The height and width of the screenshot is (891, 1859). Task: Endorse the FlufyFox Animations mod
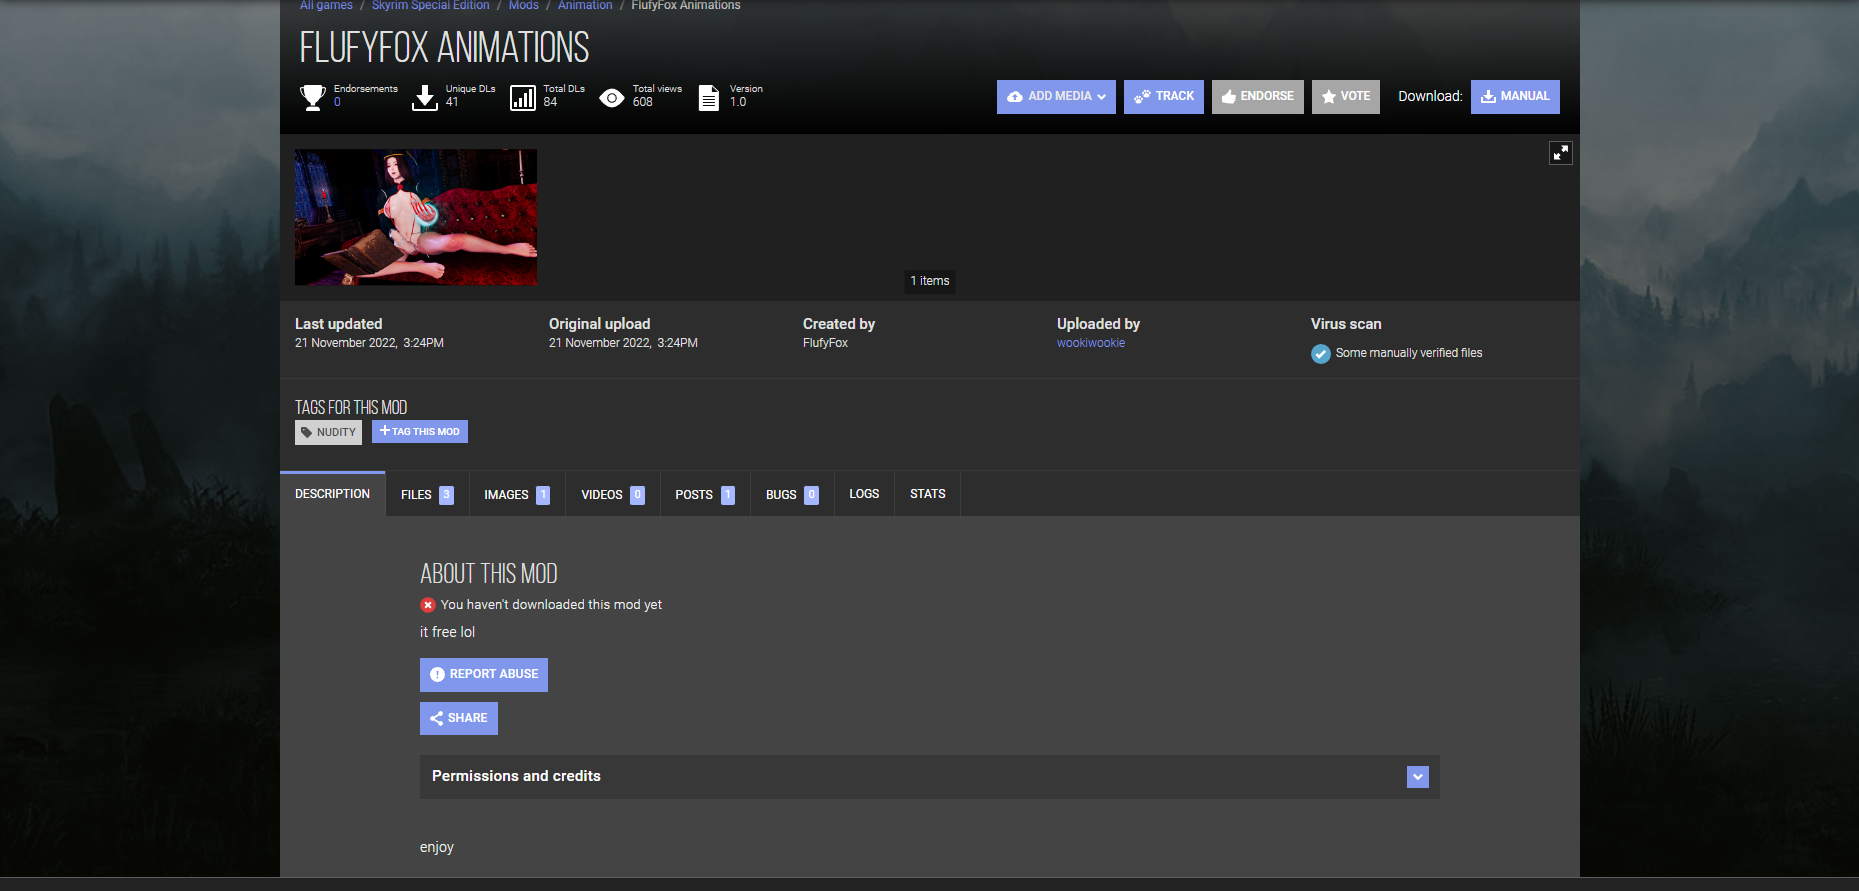tap(1258, 97)
